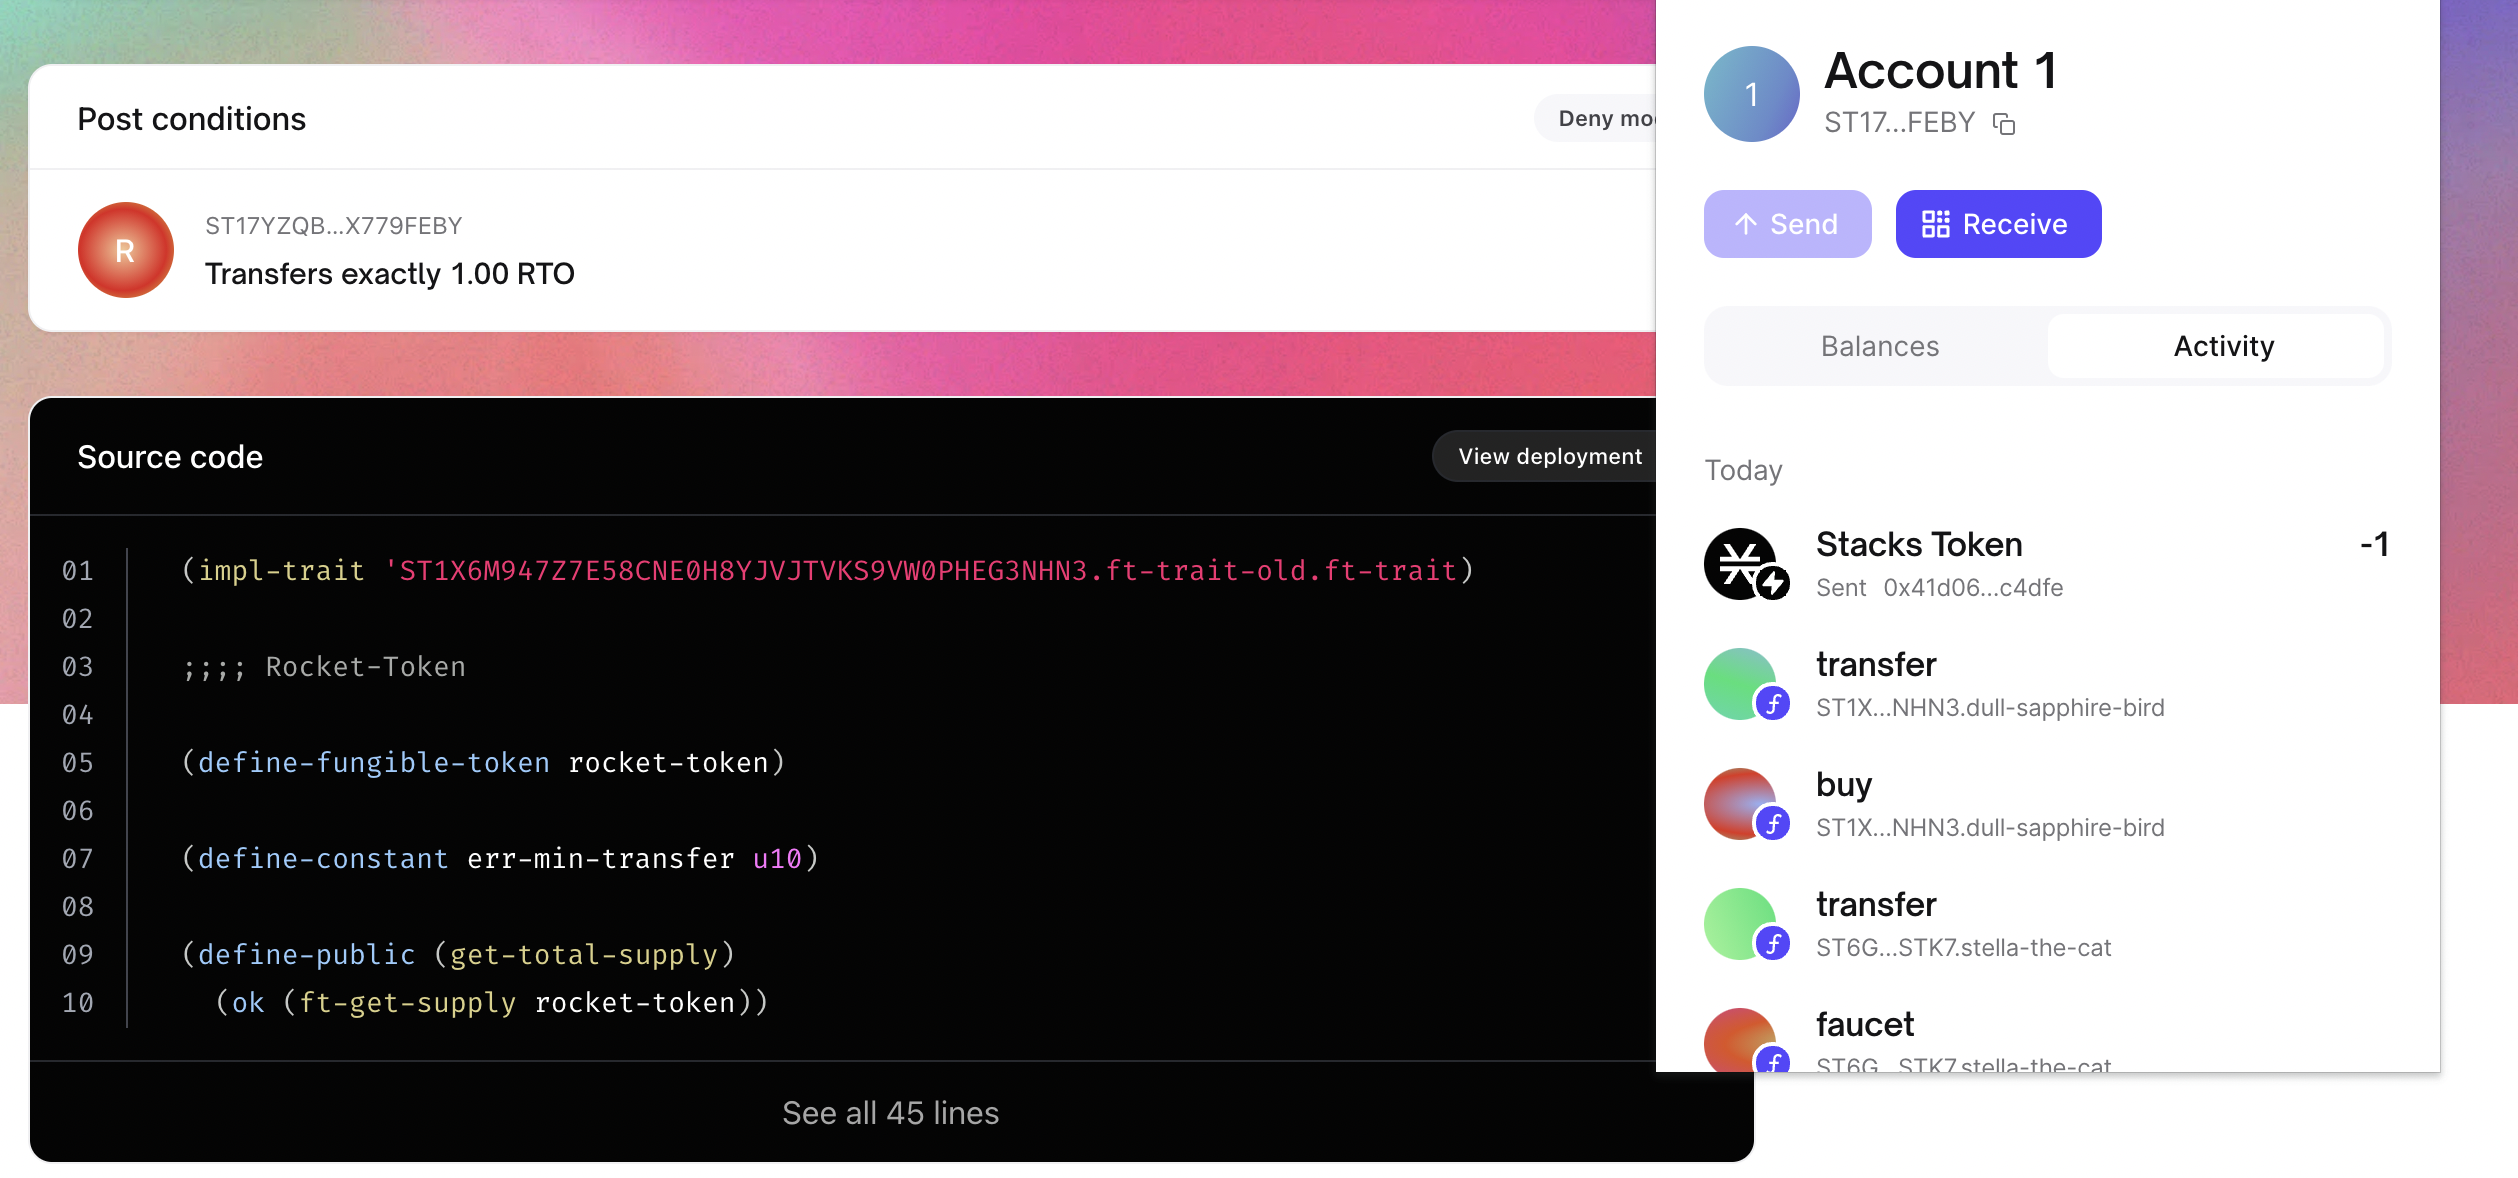Click the Send arrow icon
Image resolution: width=2518 pixels, height=1178 pixels.
coord(1745,223)
